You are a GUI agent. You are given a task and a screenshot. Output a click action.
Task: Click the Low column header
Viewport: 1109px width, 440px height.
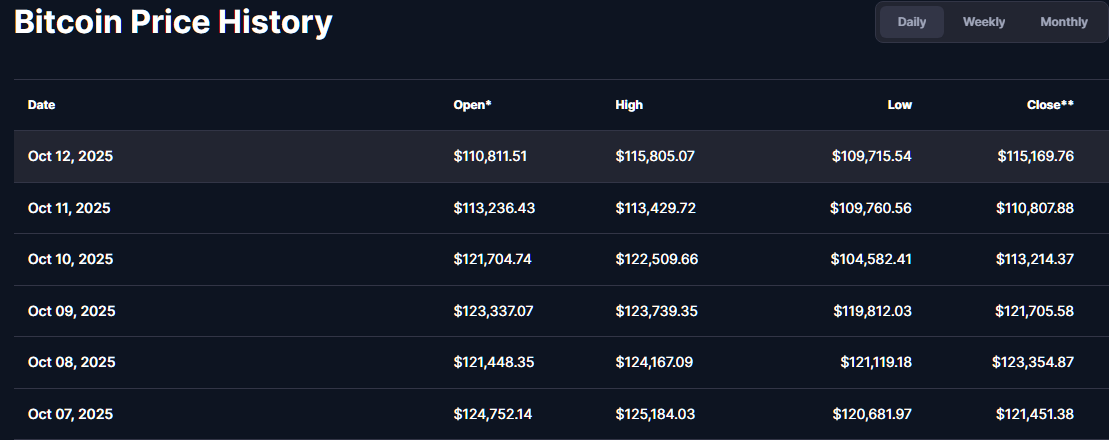click(899, 105)
